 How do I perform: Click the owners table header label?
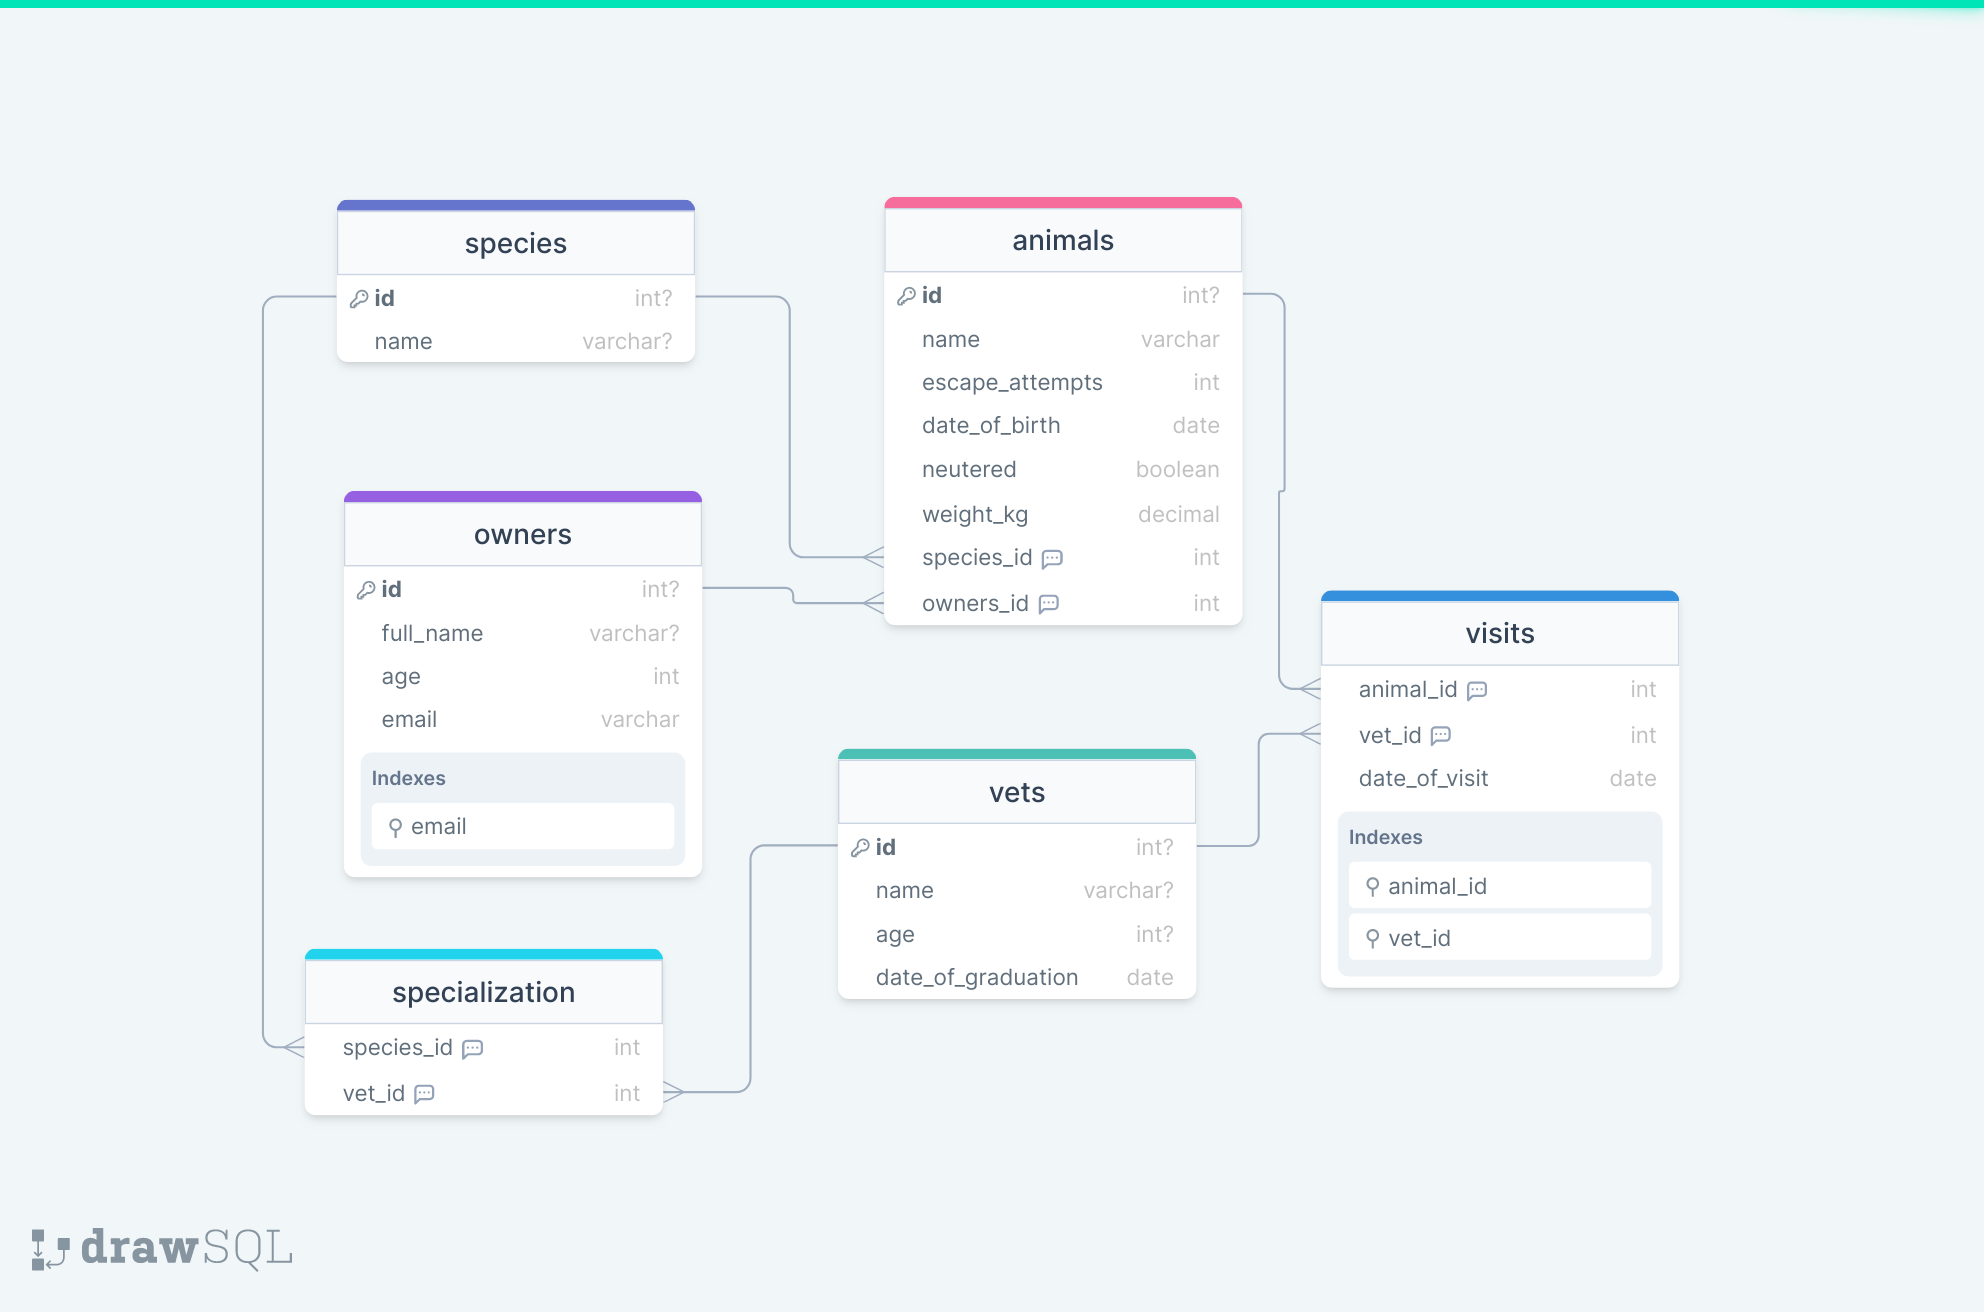[517, 534]
